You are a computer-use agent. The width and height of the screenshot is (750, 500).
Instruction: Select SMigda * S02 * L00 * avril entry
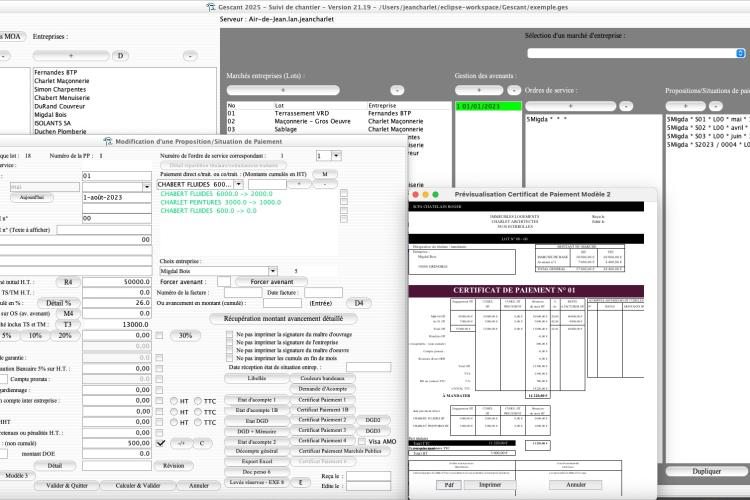(x=708, y=128)
